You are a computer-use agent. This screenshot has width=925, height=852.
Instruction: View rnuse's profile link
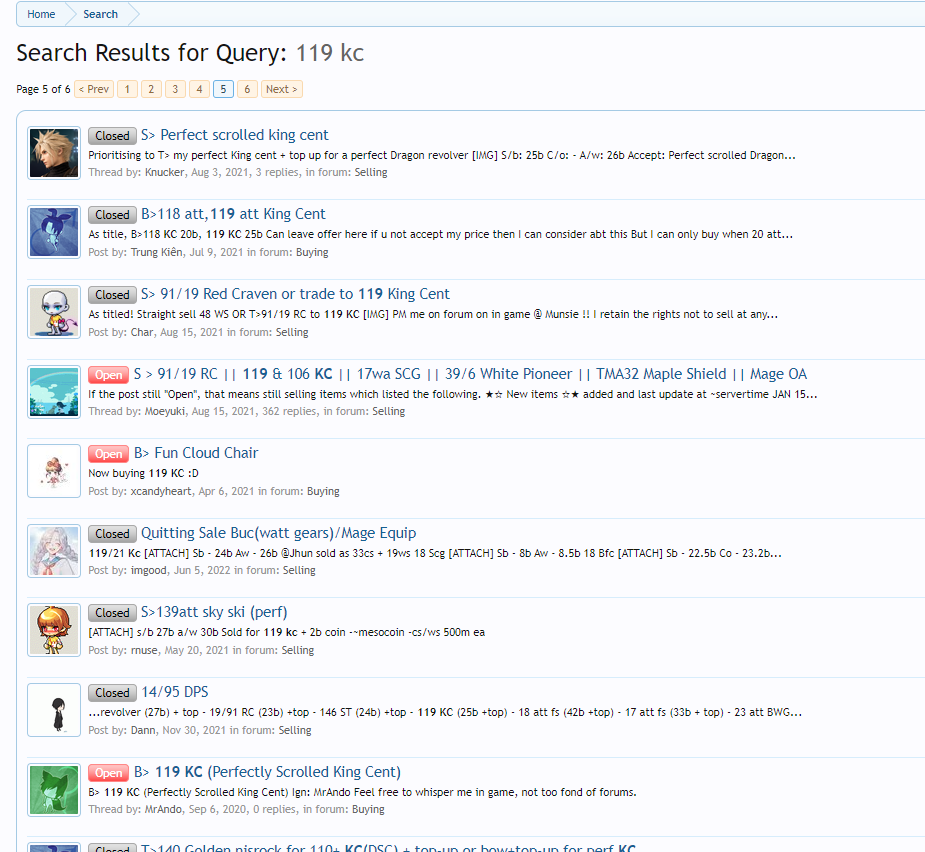[144, 650]
